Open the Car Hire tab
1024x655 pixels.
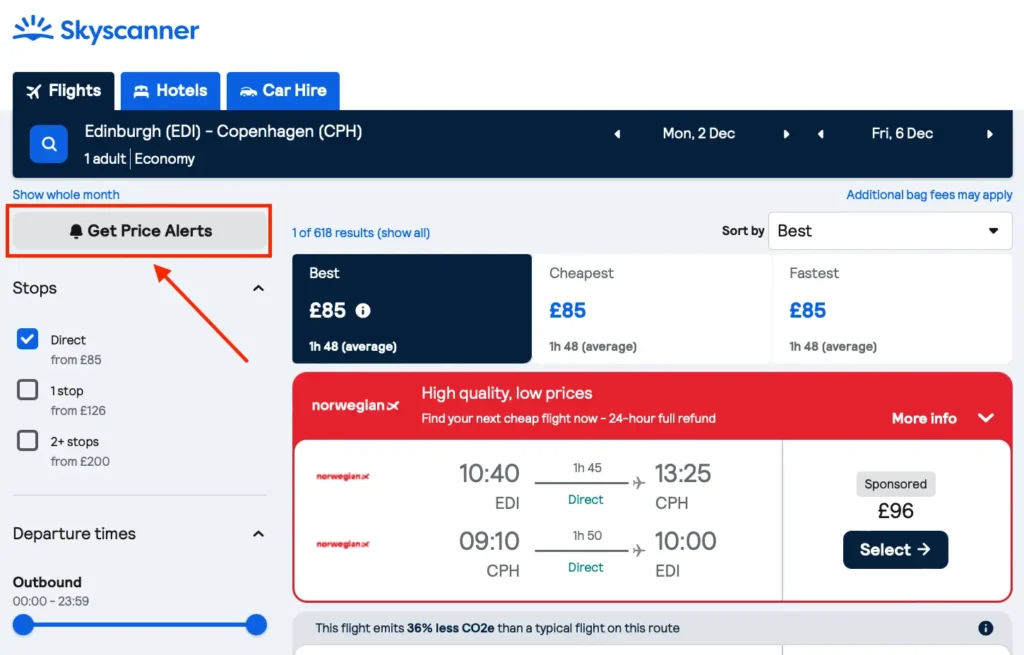coord(283,90)
